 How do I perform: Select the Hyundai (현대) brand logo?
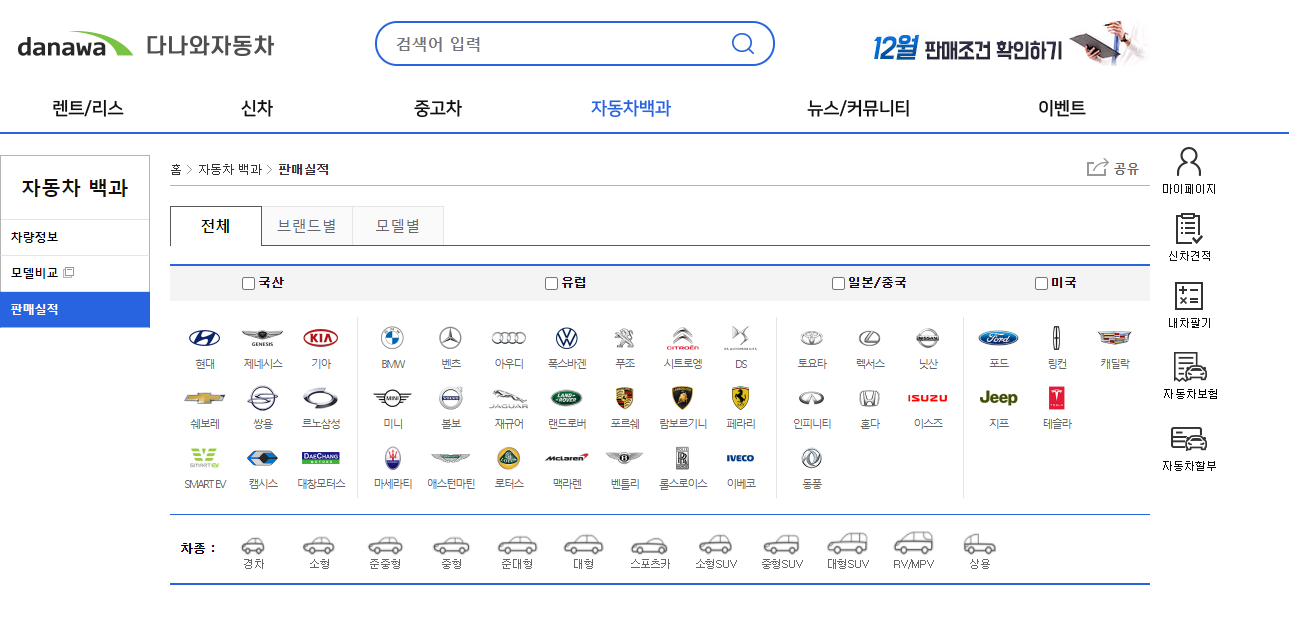click(x=205, y=338)
